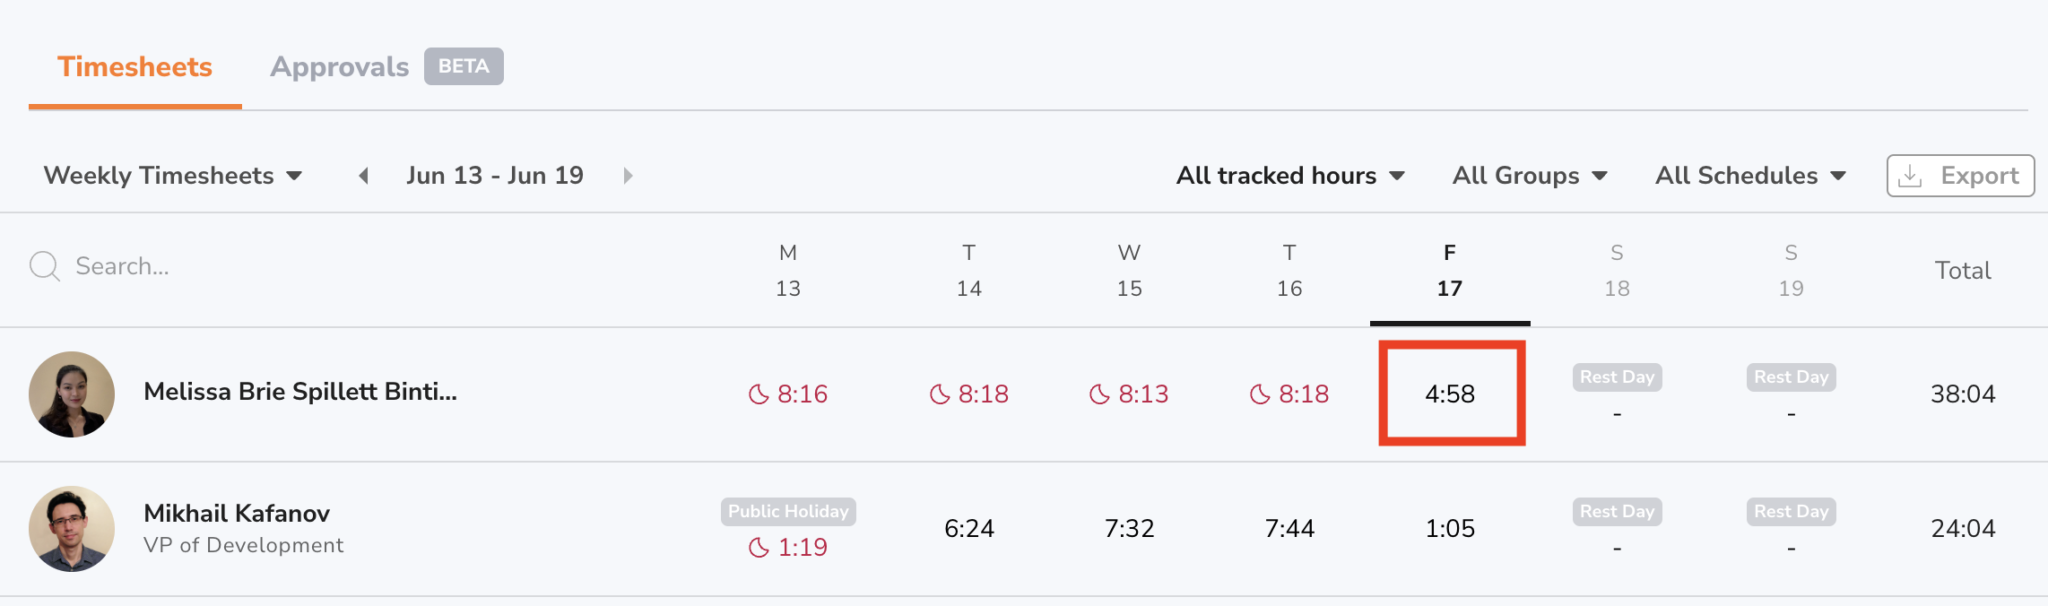Screen dimensions: 2048x606
Task: Switch to the Approvals tab
Action: [340, 67]
